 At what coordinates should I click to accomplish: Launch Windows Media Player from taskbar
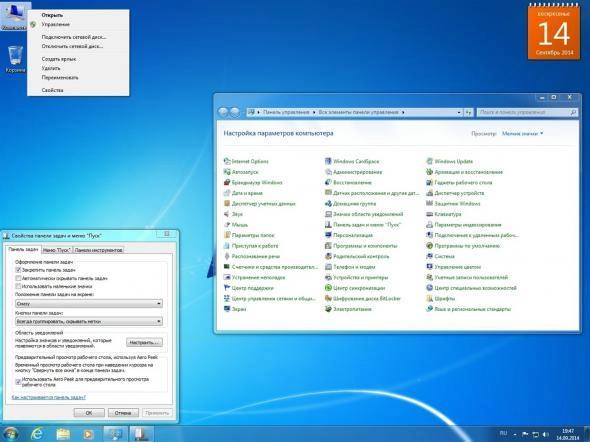pos(88,434)
